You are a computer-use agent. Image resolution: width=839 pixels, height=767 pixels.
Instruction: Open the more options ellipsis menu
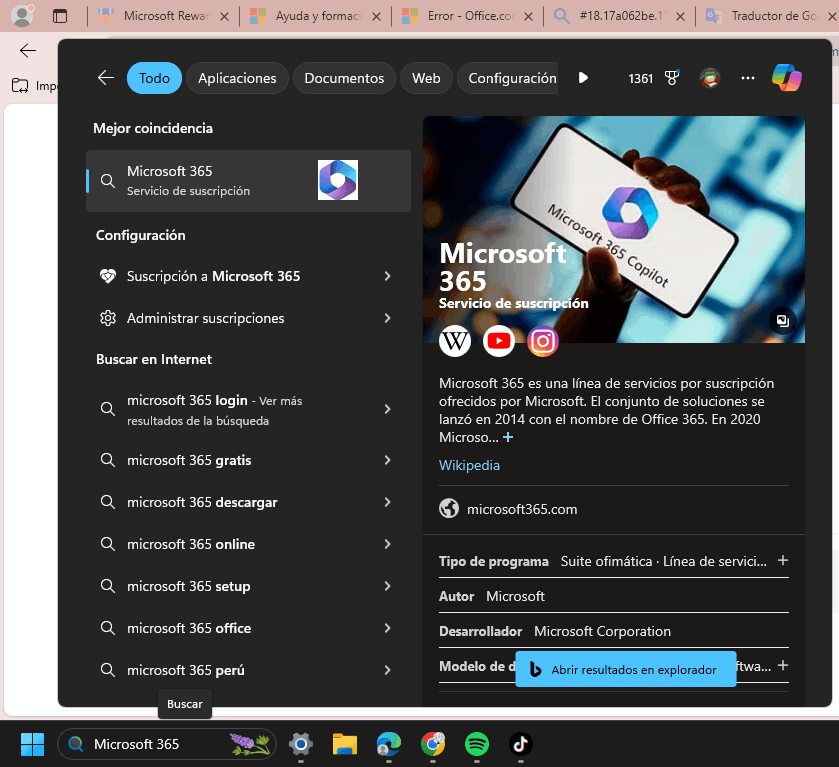pyautogui.click(x=748, y=78)
